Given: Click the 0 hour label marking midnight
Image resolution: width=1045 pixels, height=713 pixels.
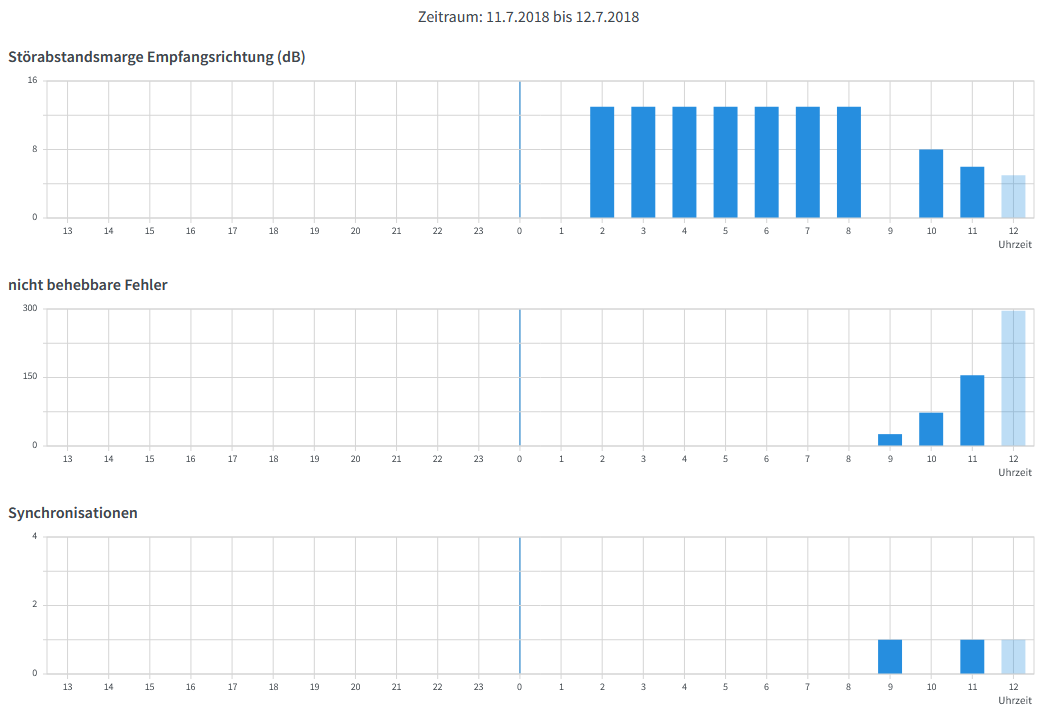Looking at the screenshot, I should [x=520, y=230].
